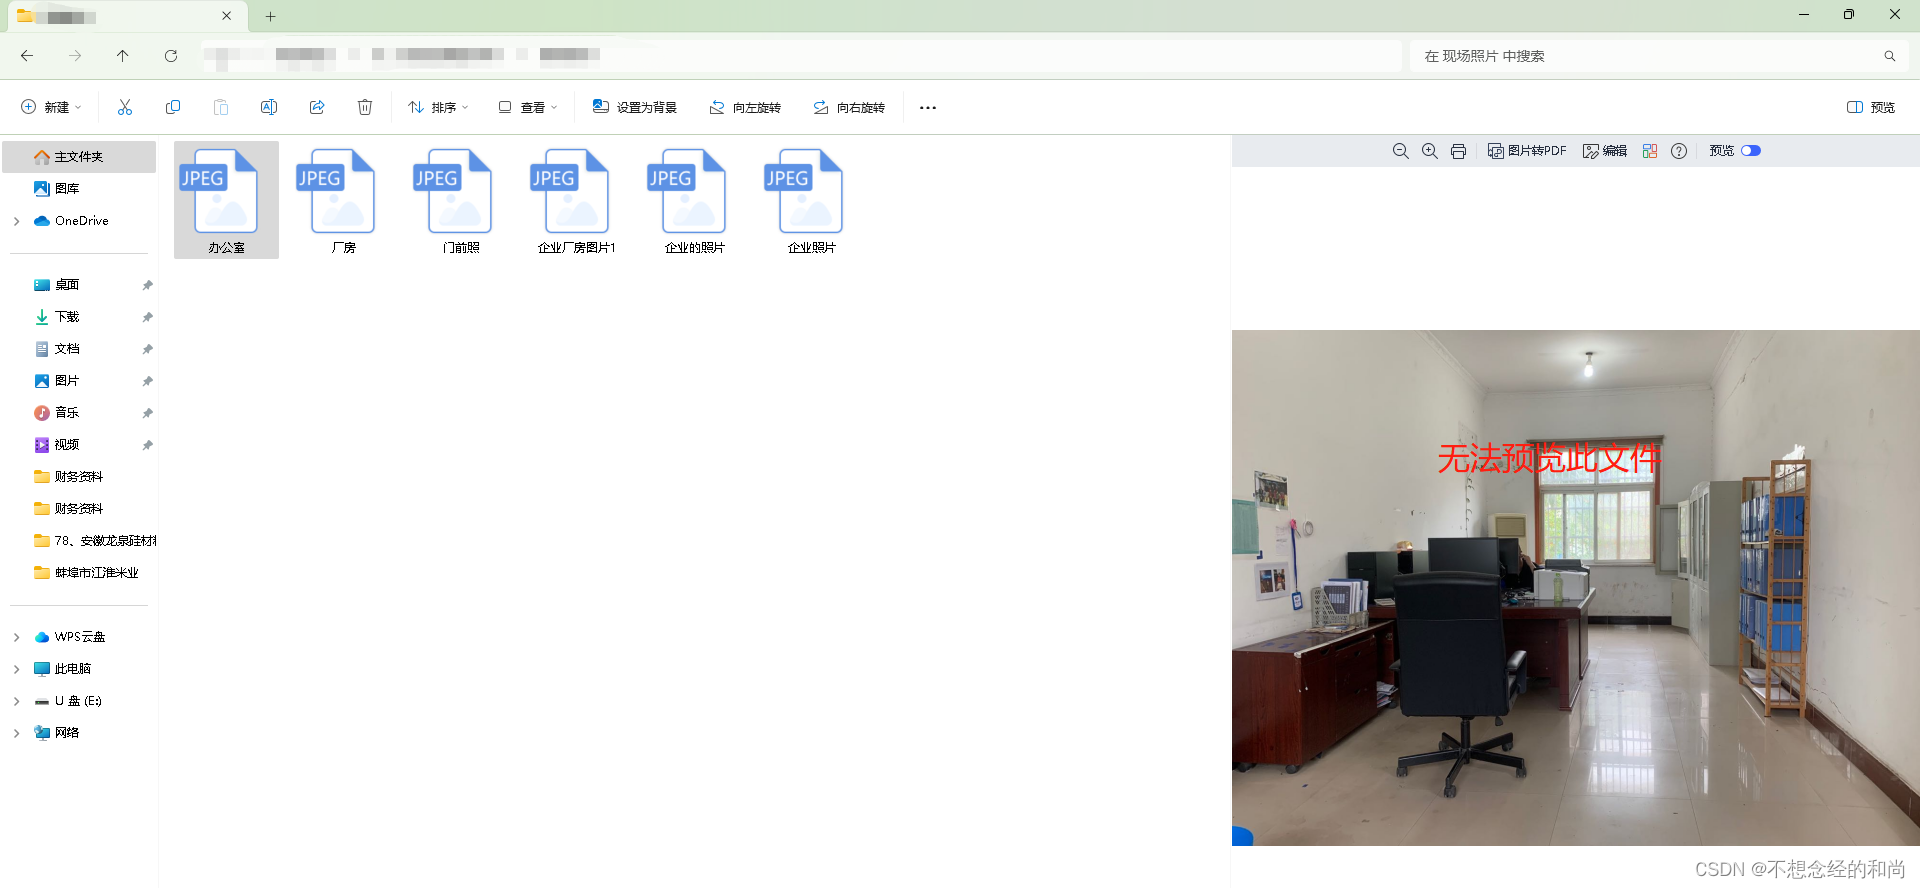This screenshot has width=1920, height=888.
Task: Select the 企业照片 JPEG file
Action: 811,200
